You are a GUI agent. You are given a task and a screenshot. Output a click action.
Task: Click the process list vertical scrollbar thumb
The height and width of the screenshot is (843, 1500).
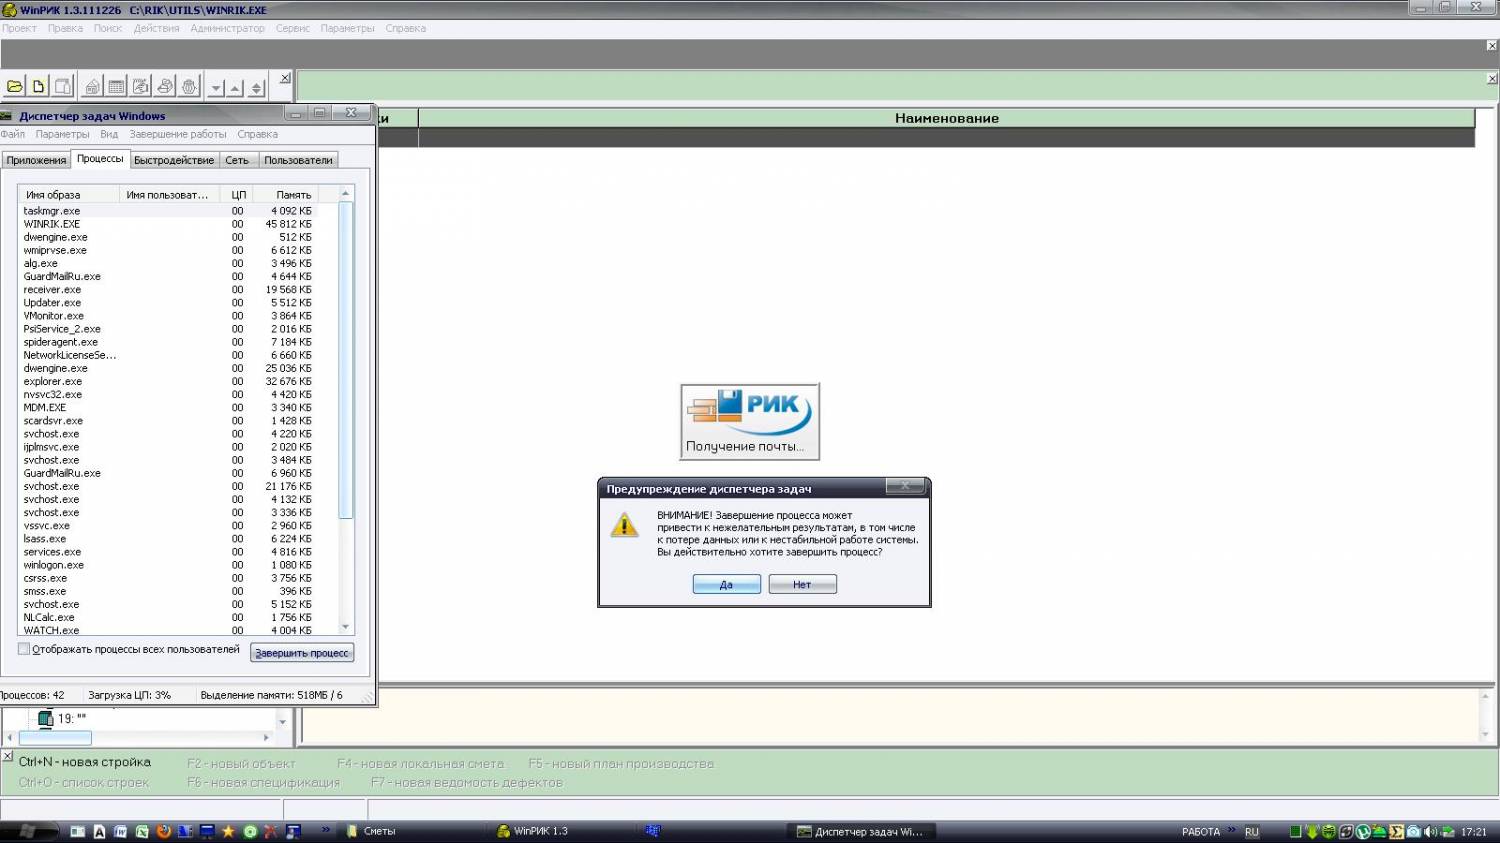click(x=346, y=360)
